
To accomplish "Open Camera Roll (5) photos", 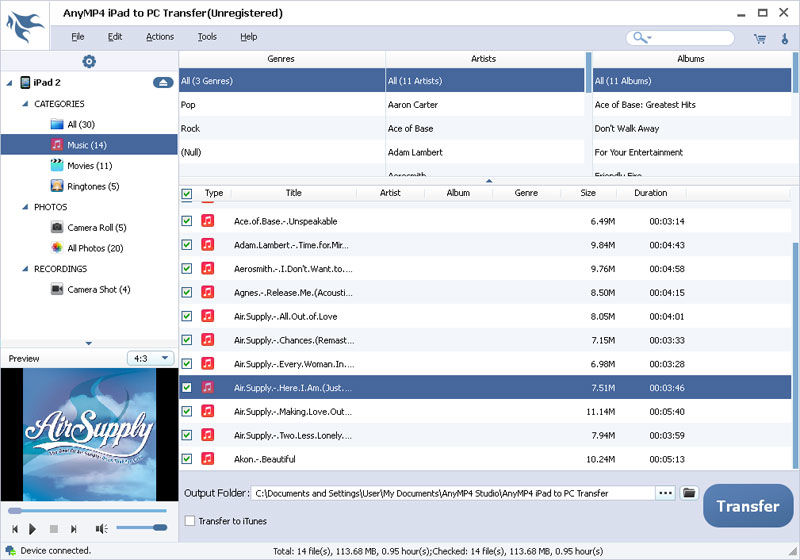I will point(97,227).
